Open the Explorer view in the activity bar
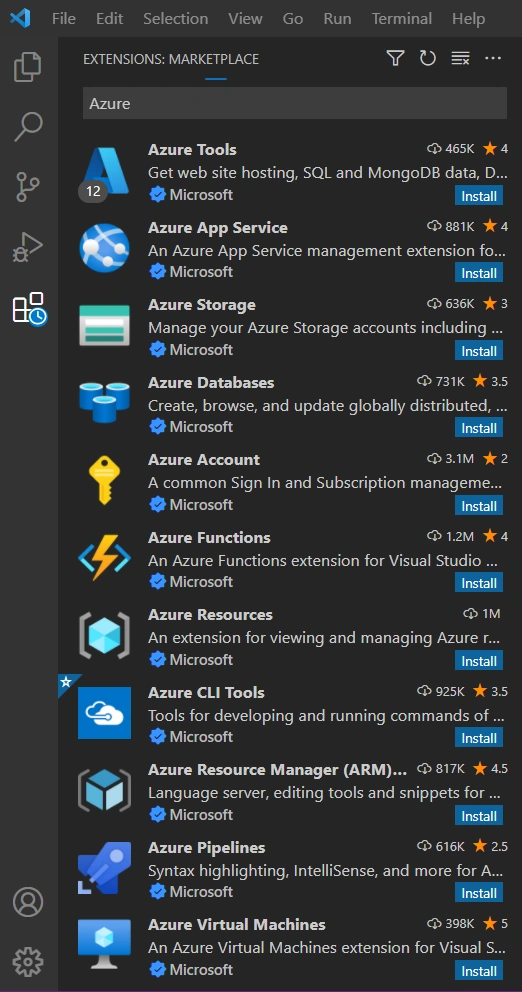This screenshot has width=522, height=992. click(x=28, y=67)
